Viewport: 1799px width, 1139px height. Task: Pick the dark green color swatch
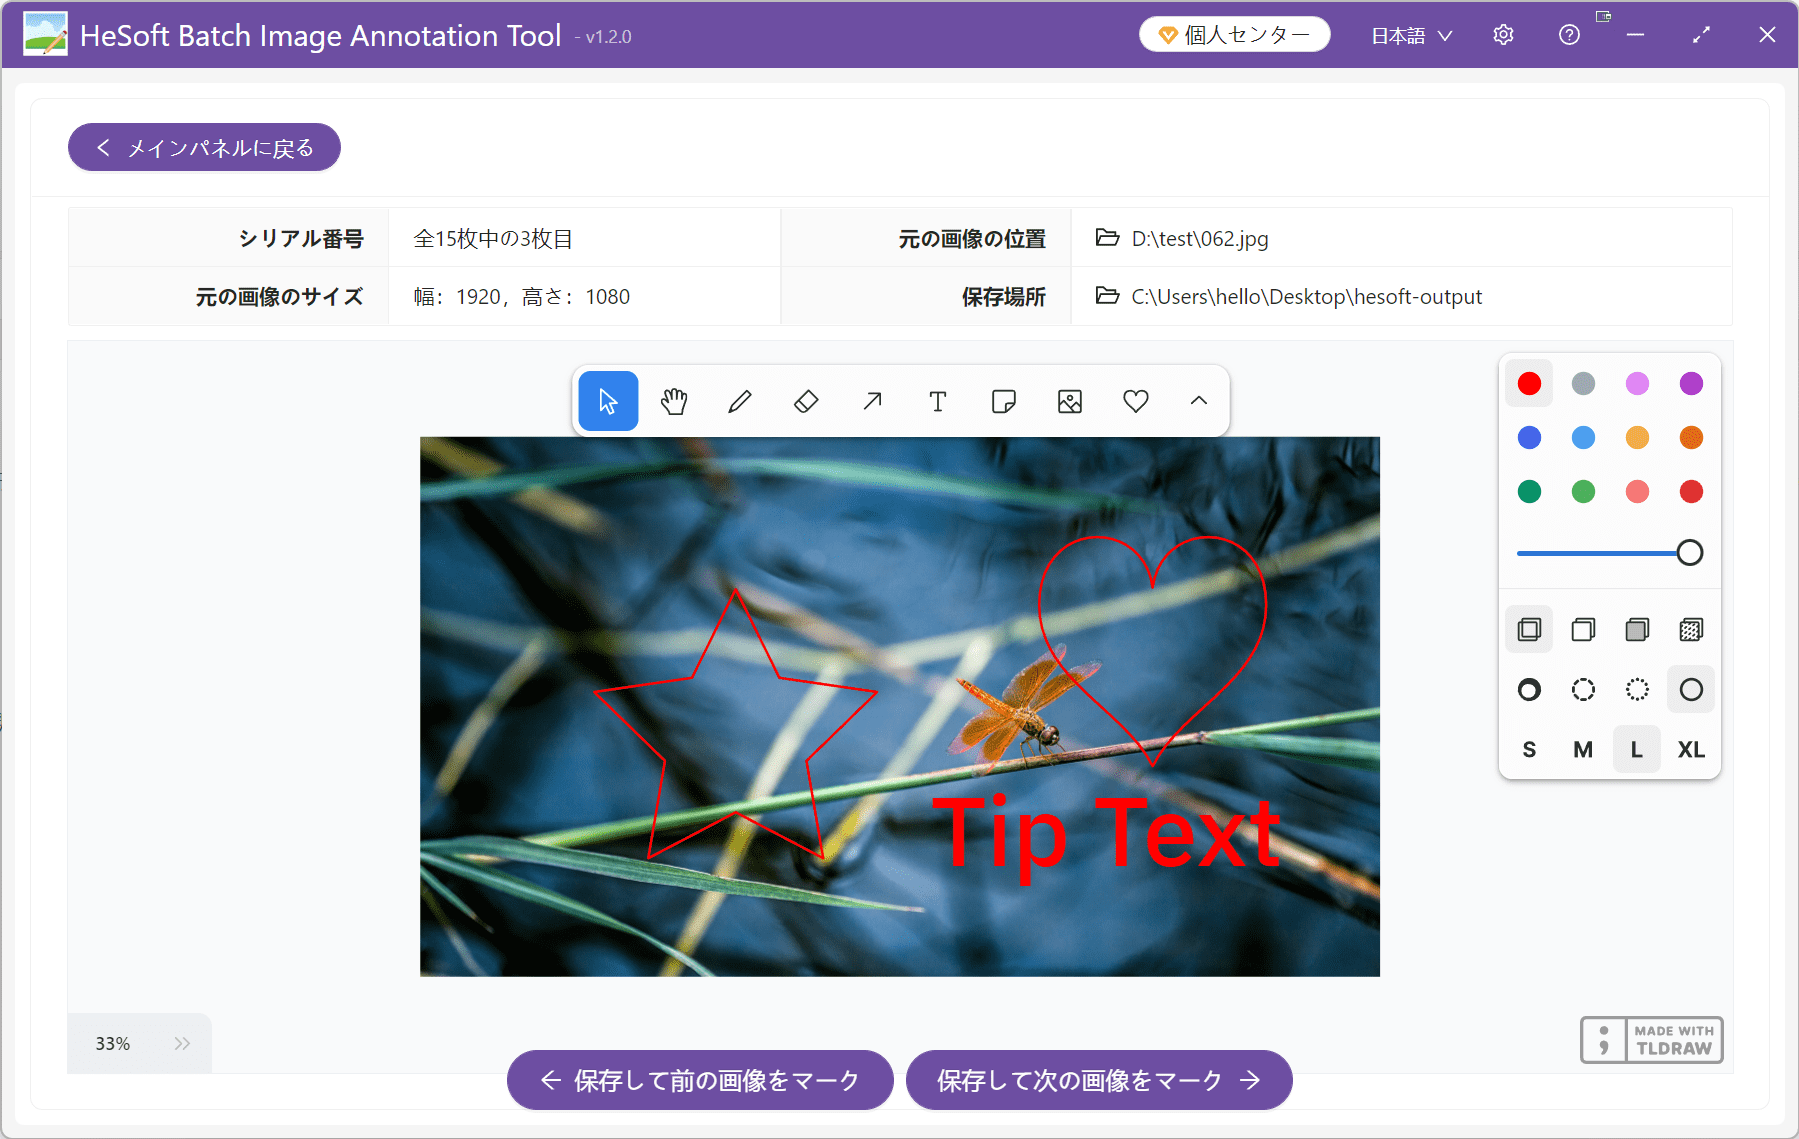[x=1529, y=492]
